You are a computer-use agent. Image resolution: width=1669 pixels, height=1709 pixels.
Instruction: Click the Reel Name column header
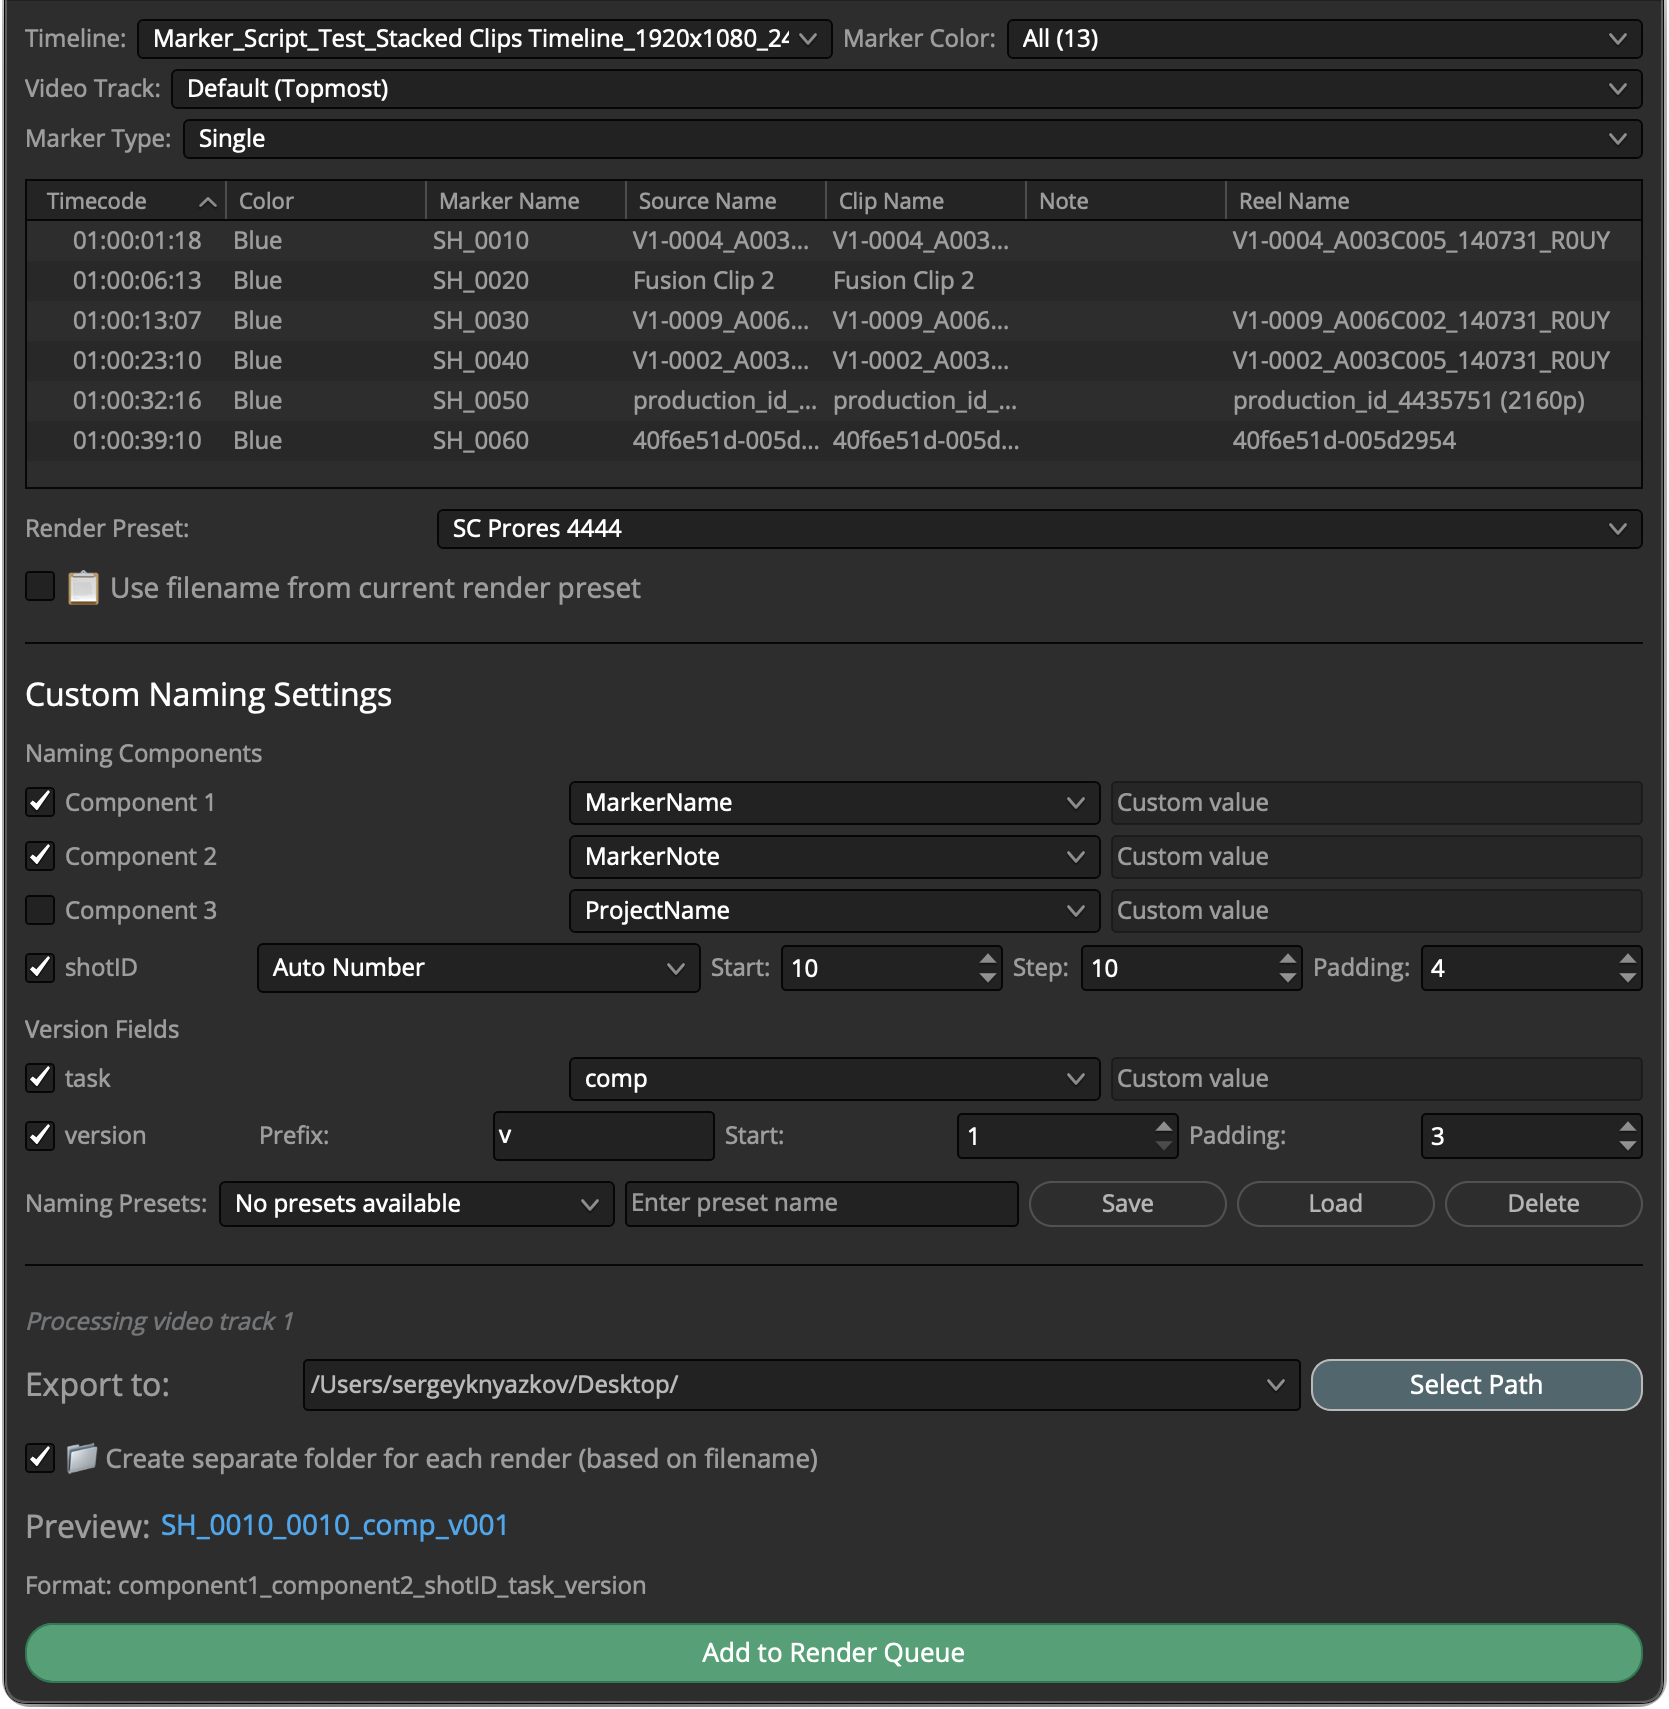coord(1433,201)
